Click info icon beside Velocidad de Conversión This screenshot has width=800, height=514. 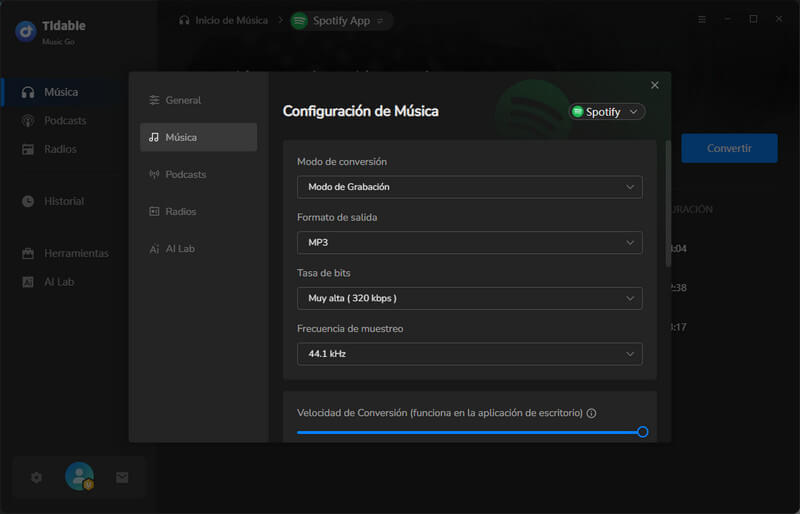[x=591, y=413]
